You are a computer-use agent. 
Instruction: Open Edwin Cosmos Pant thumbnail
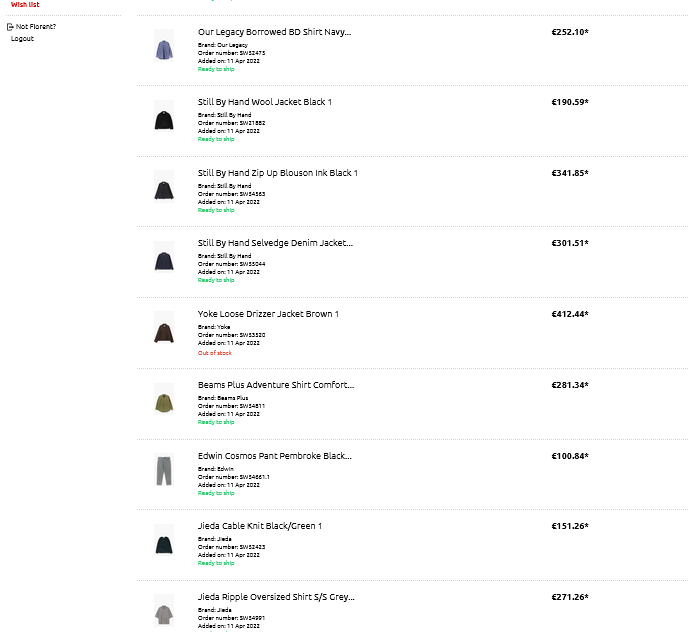(164, 471)
